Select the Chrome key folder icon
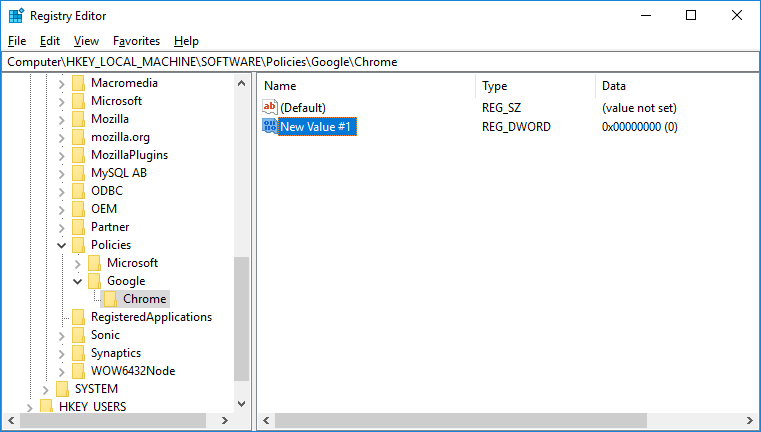761x432 pixels. point(111,299)
